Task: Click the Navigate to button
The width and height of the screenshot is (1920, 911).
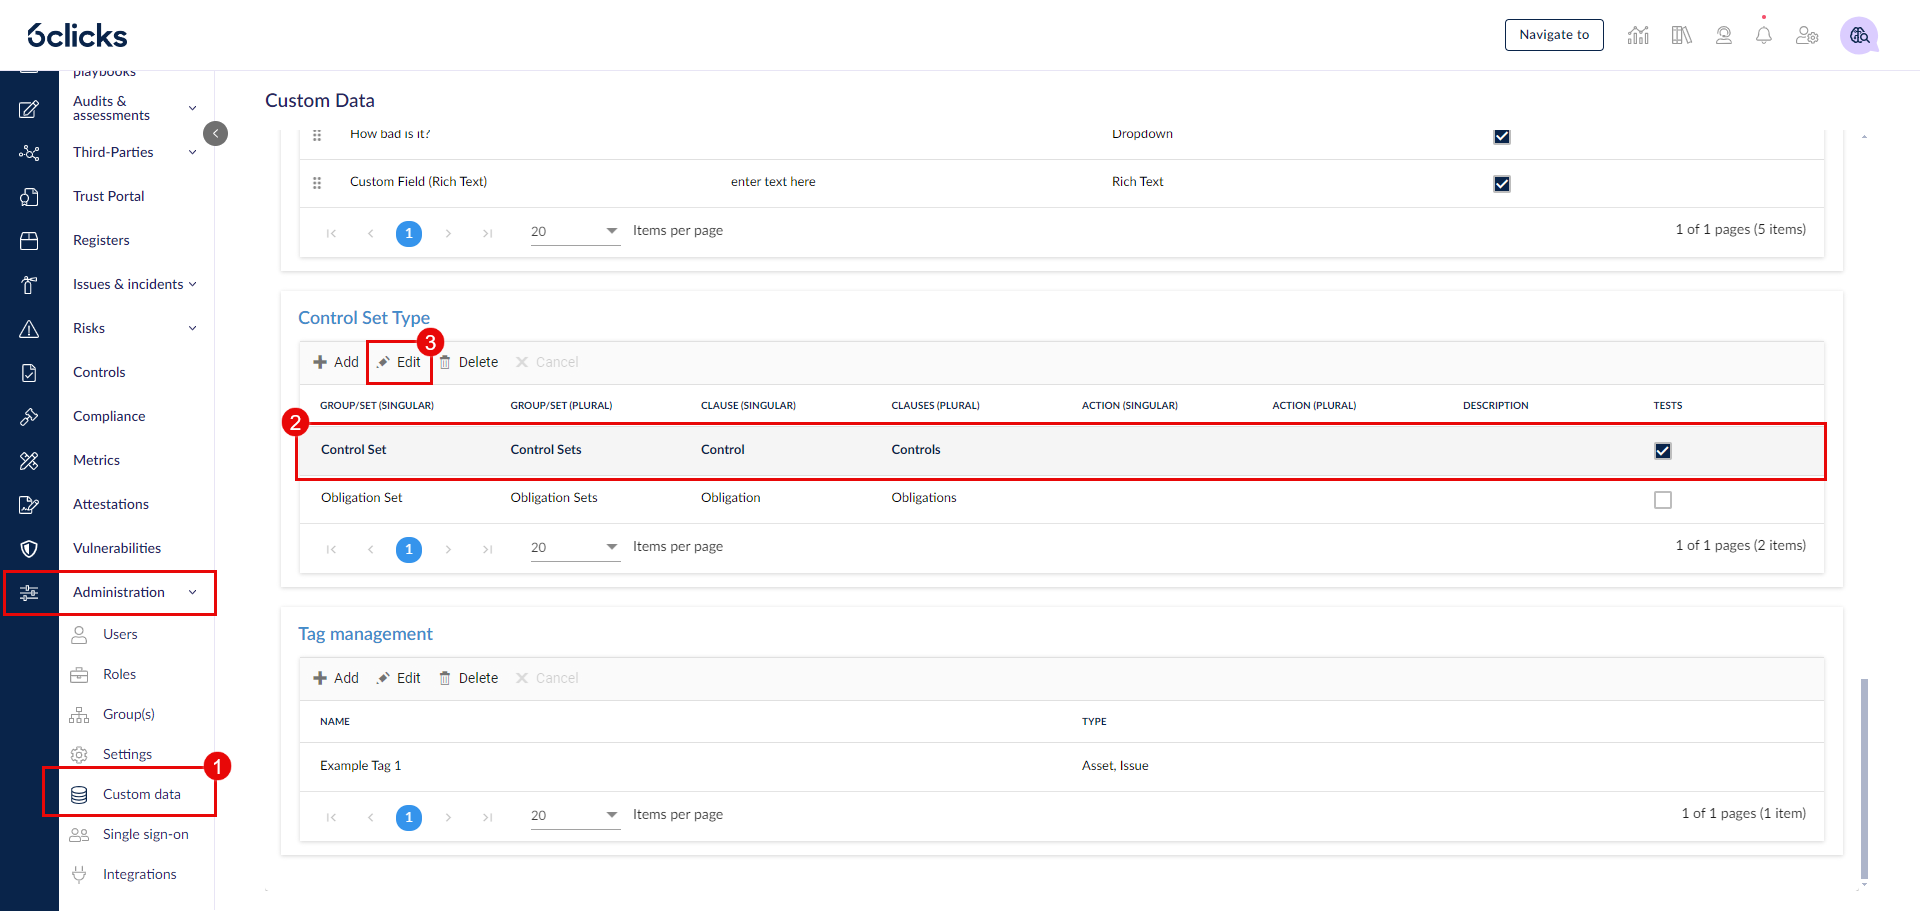Action: click(x=1554, y=35)
